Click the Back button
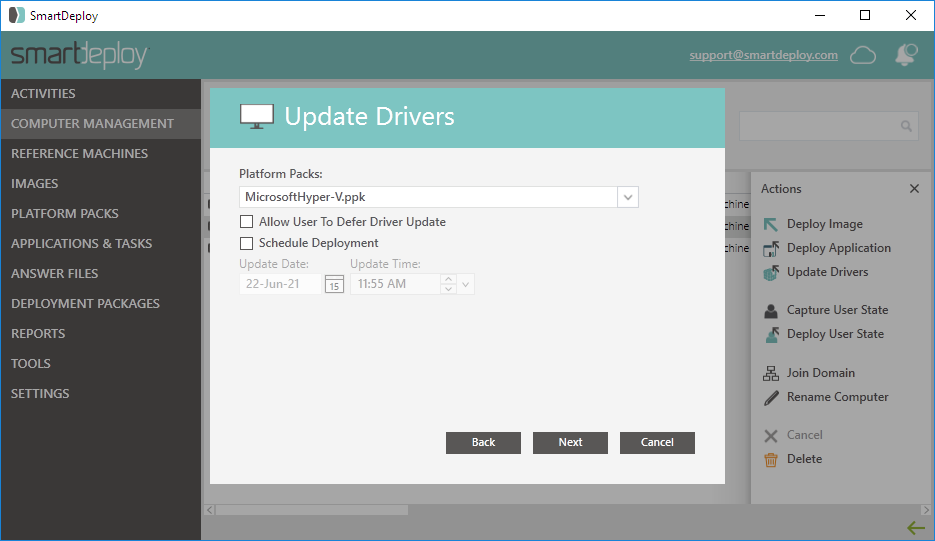The height and width of the screenshot is (541, 935). pyautogui.click(x=483, y=443)
